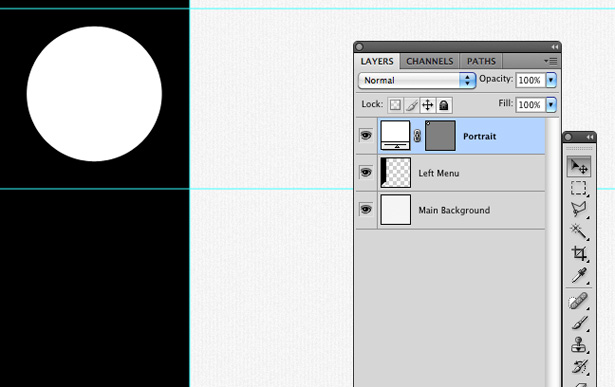
Task: Click Lock all padlock icon
Action: 444,105
